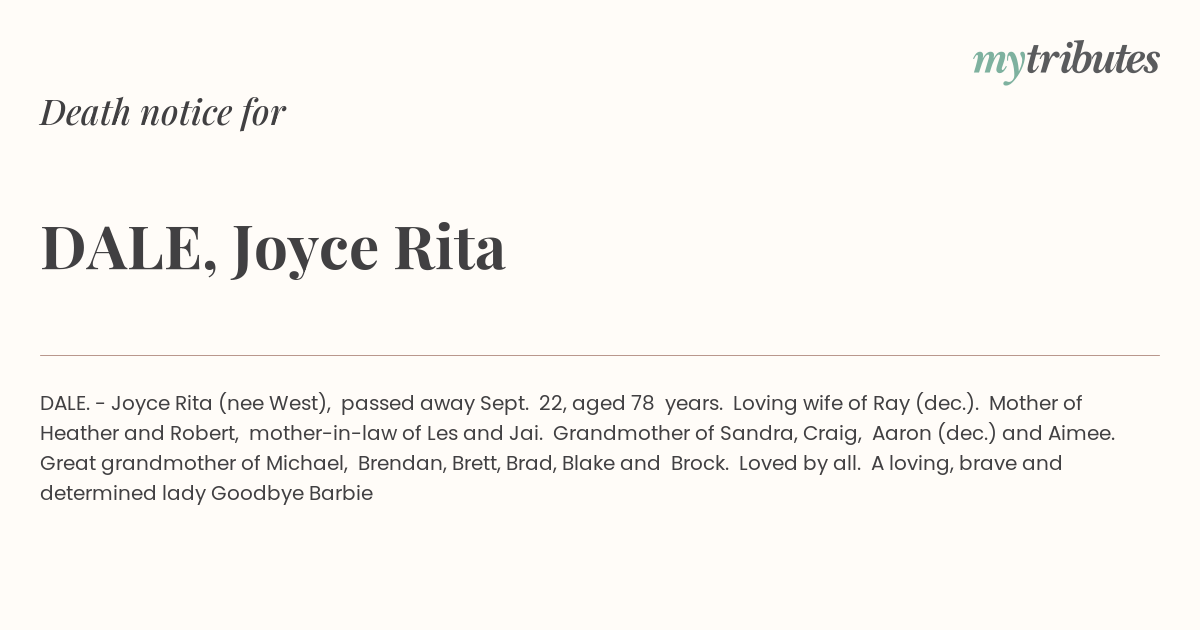
Task: Click "Grandmother of Sandra, Craig" text
Action: [x=706, y=434]
